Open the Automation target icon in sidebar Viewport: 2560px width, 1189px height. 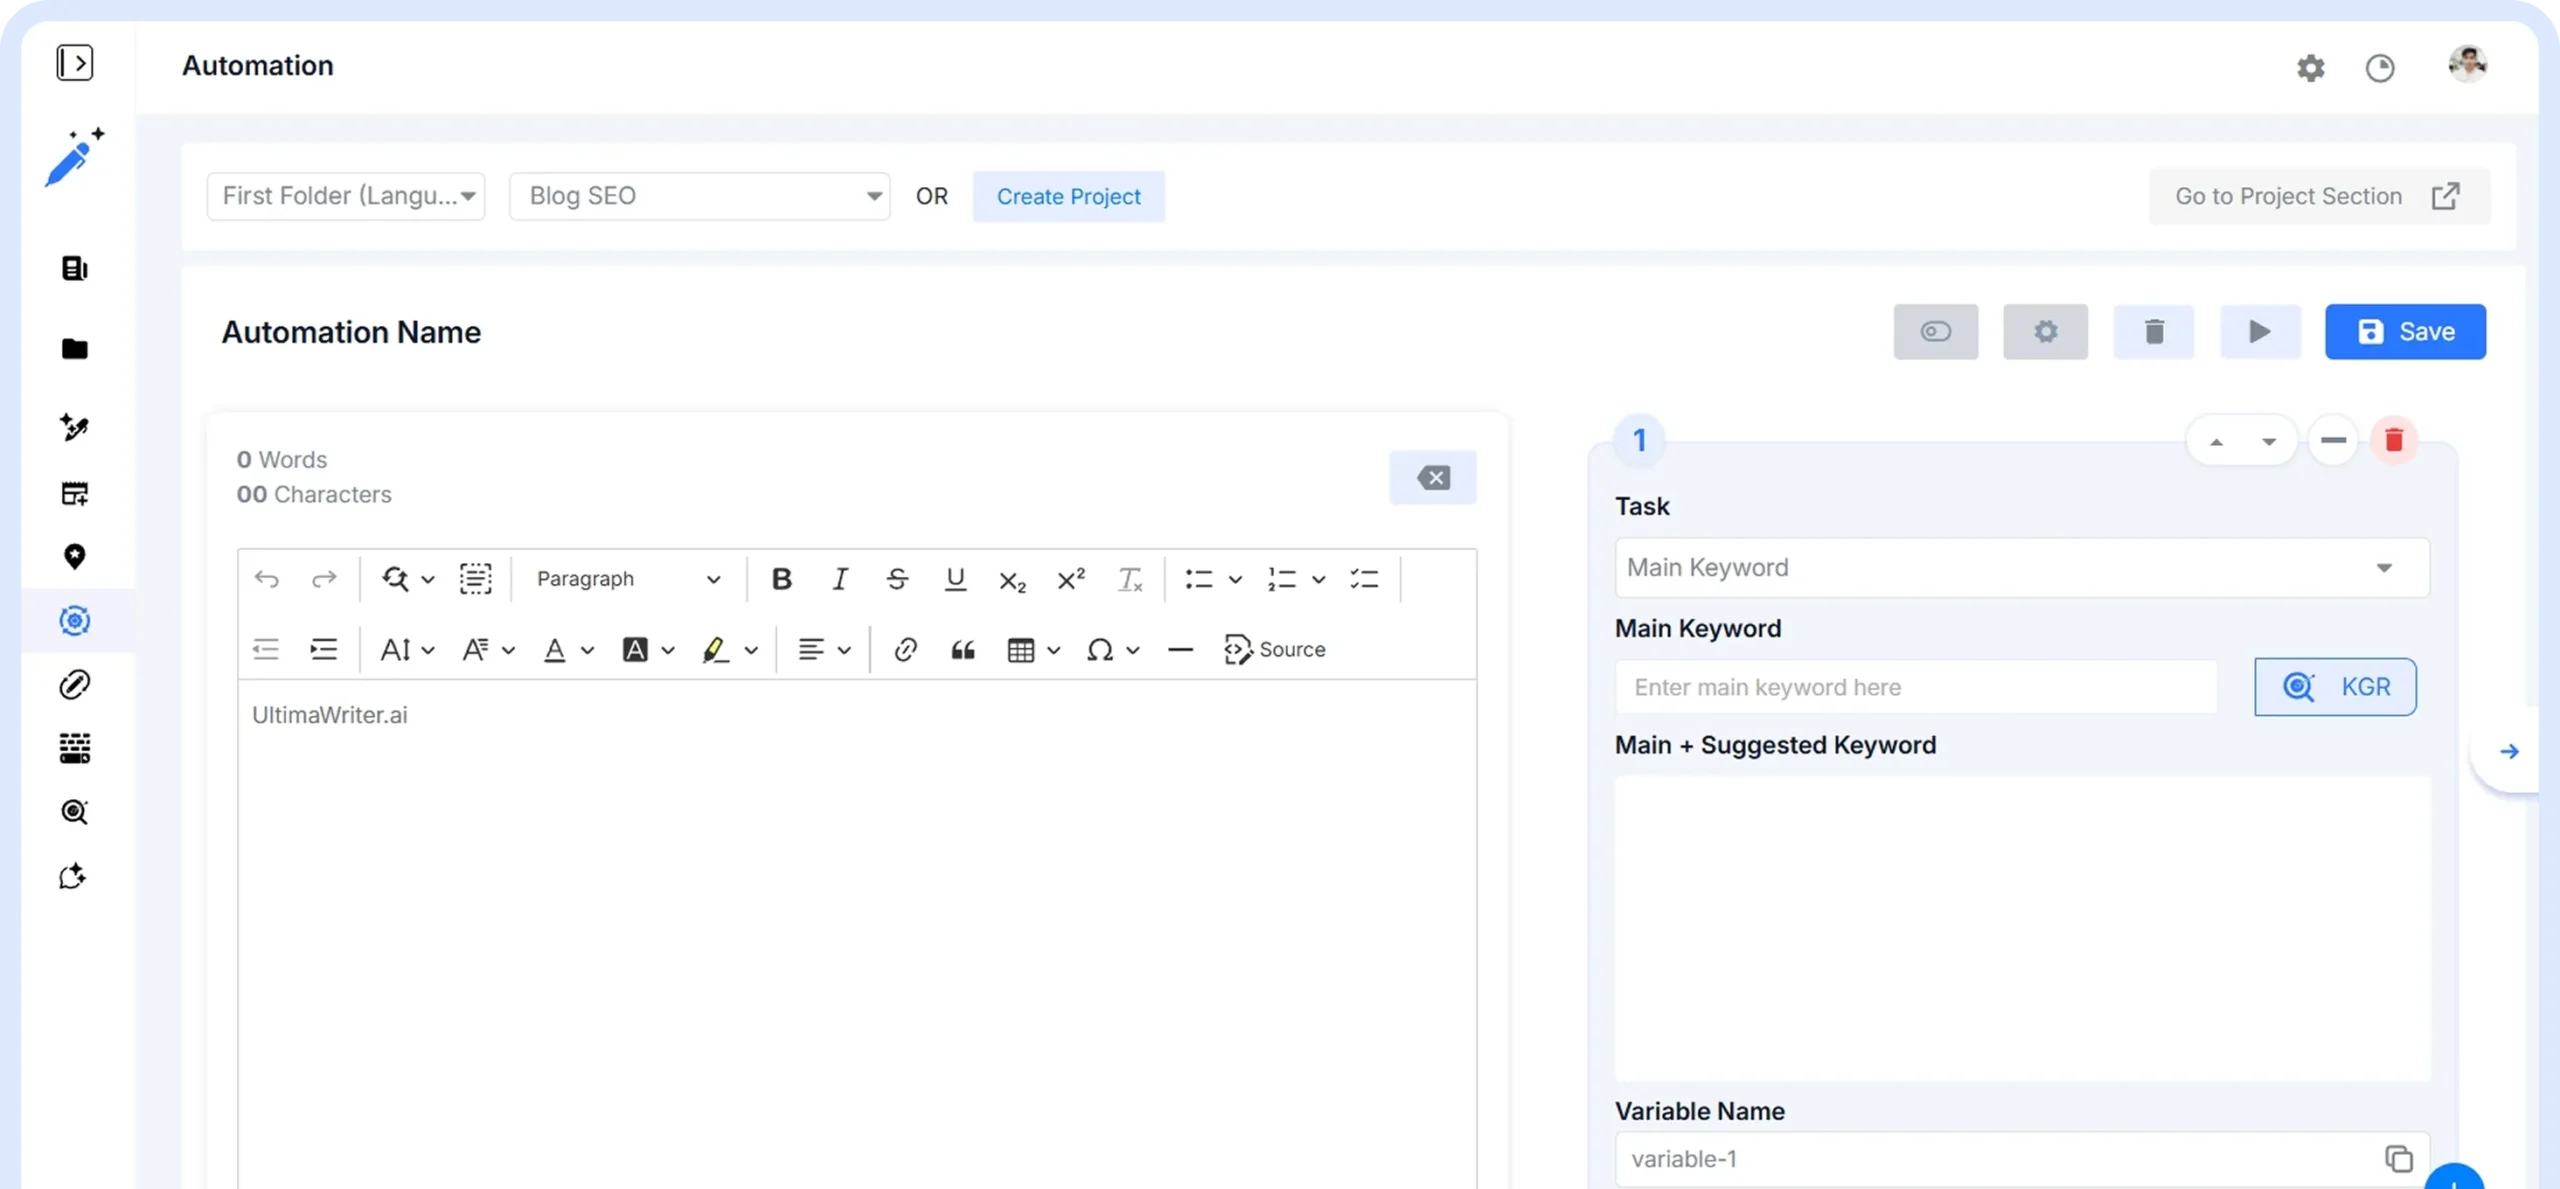[75, 621]
